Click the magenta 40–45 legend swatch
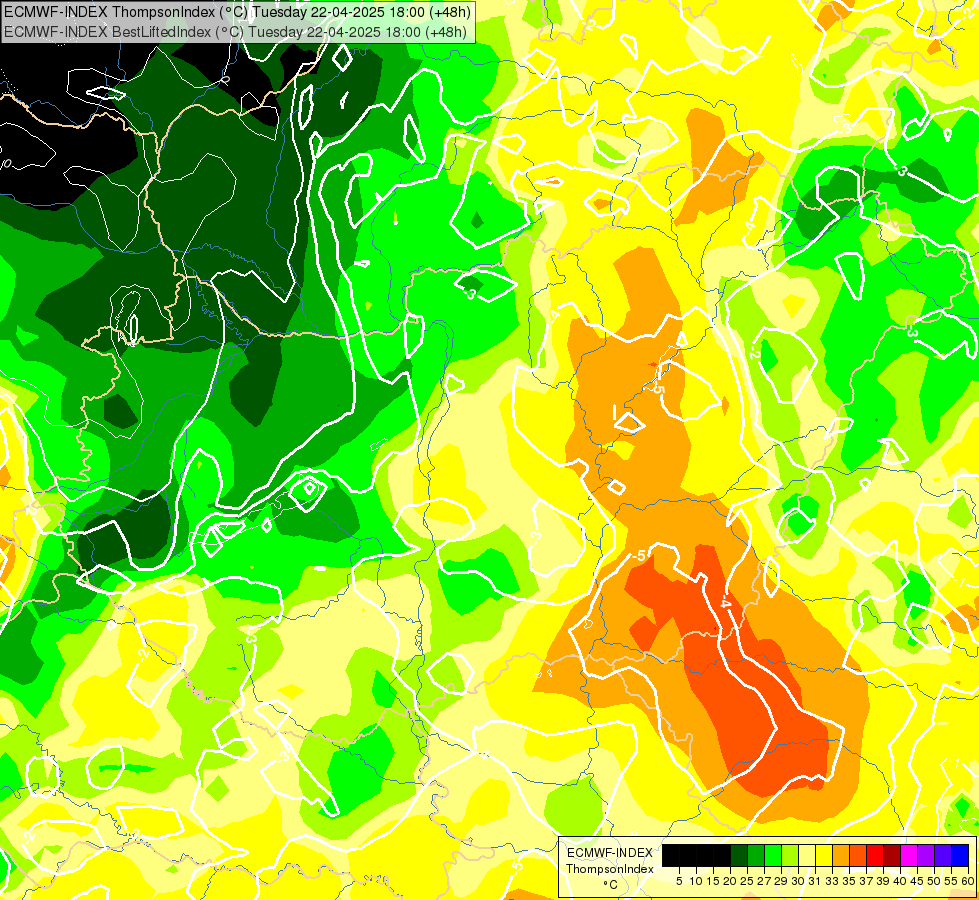The width and height of the screenshot is (979, 900). (x=909, y=855)
